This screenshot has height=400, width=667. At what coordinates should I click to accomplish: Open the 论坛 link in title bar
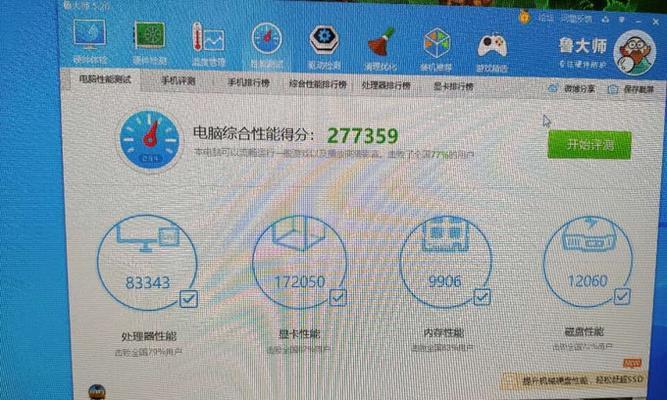pos(545,18)
